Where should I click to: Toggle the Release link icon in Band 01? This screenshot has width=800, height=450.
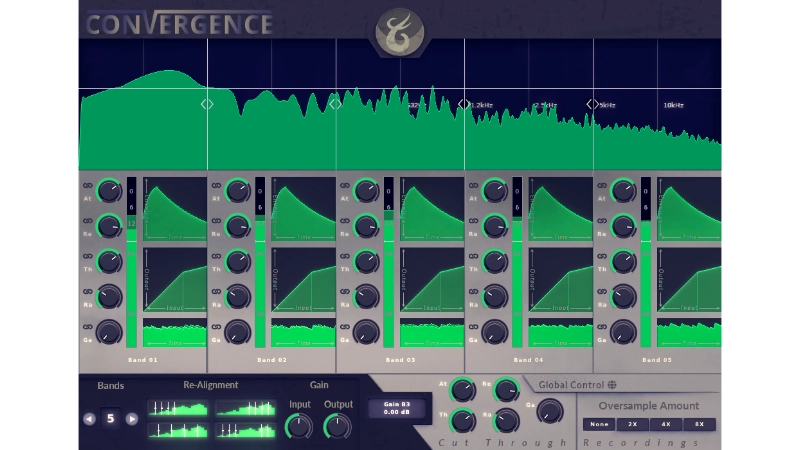pos(88,221)
